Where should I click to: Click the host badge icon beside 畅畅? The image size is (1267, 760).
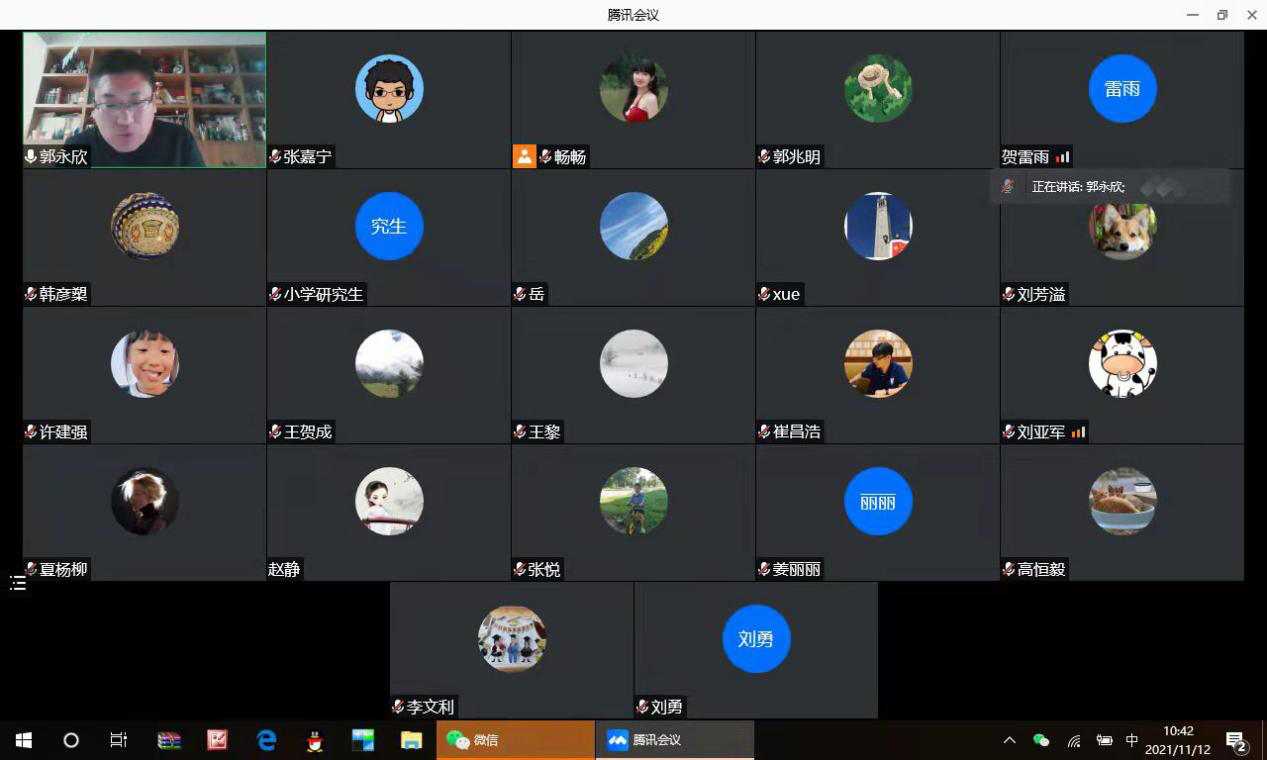(524, 156)
